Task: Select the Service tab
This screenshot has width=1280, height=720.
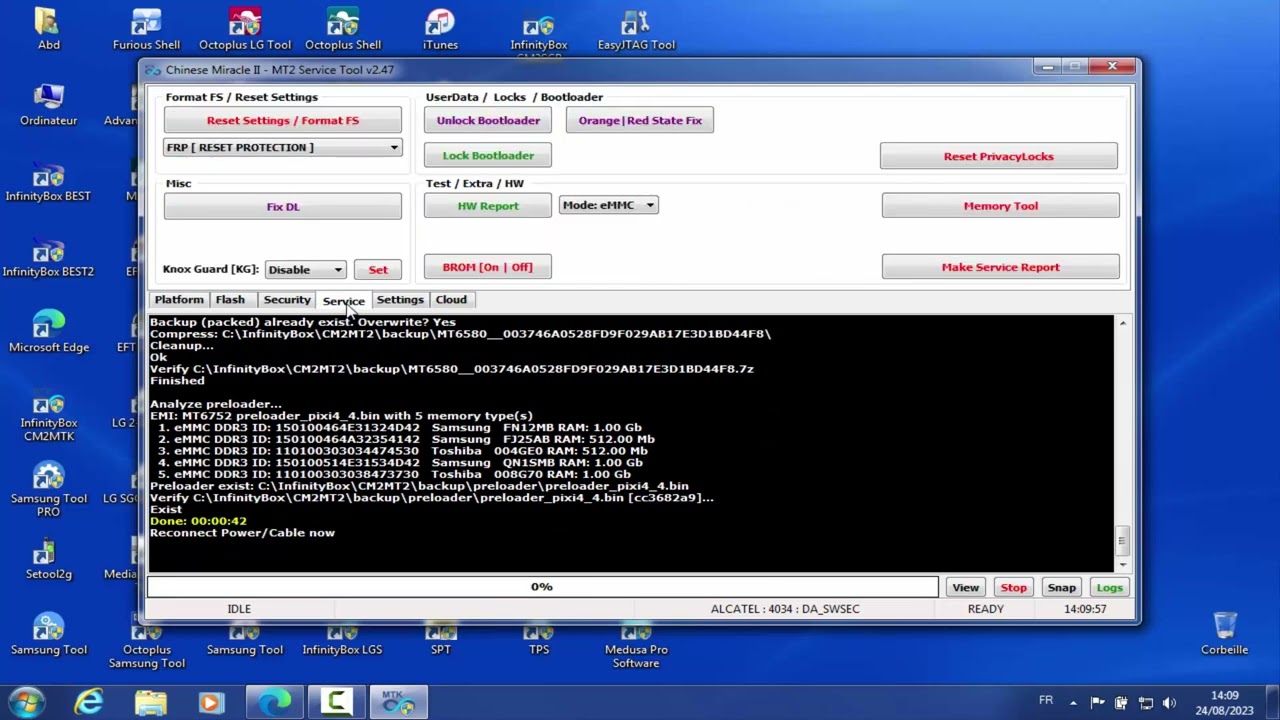Action: click(x=343, y=301)
